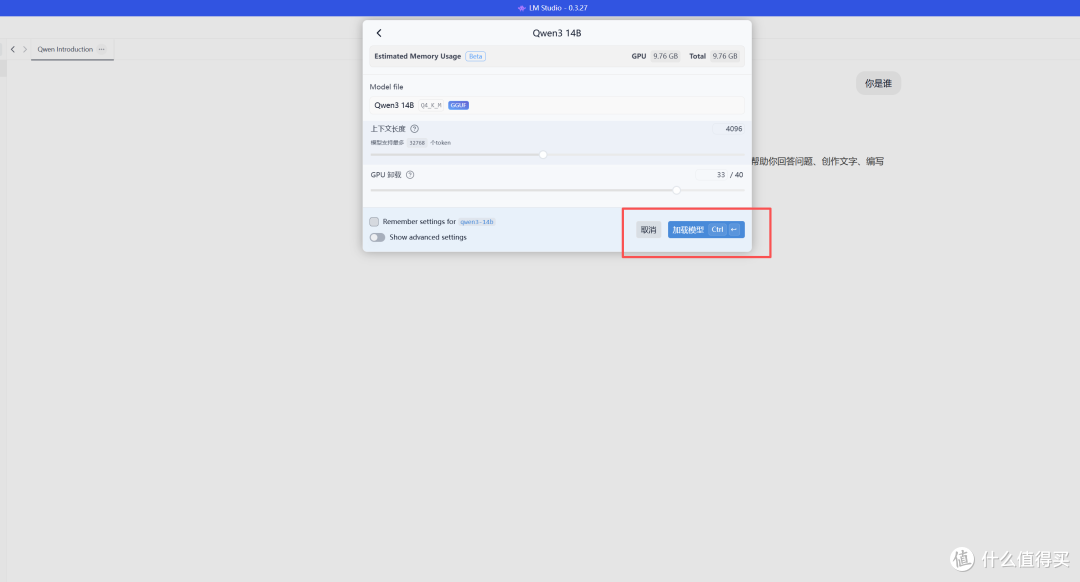Select the Qwen3 14B model file row
This screenshot has width=1080, height=582.
click(x=557, y=105)
